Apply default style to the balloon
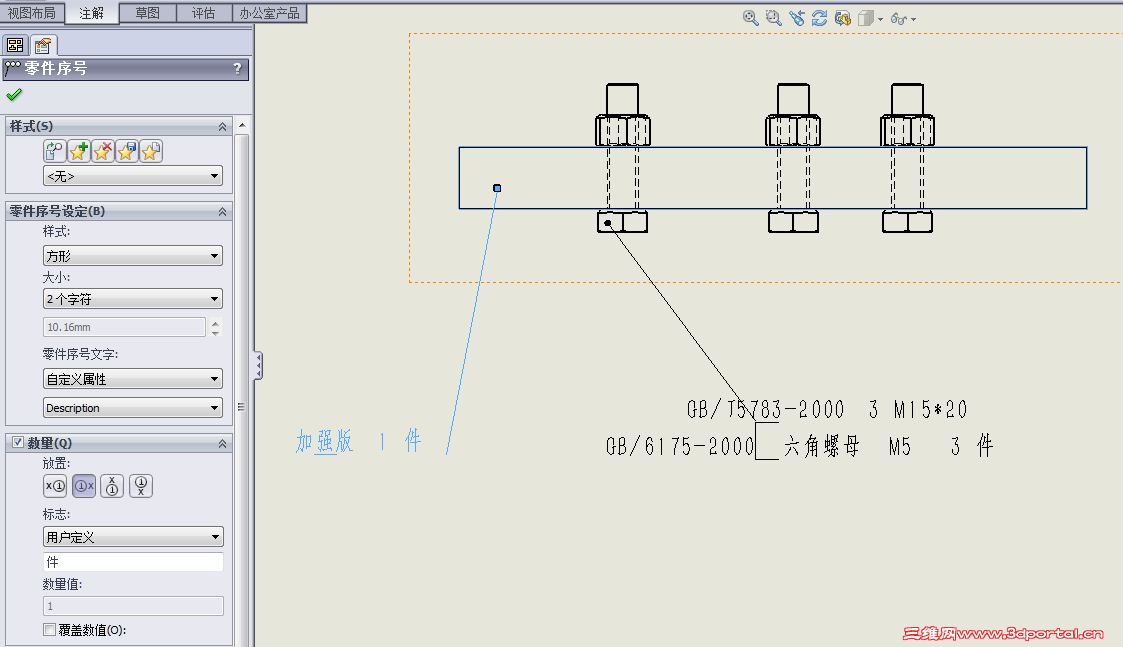Screen dimensions: 1123x647 pos(54,151)
